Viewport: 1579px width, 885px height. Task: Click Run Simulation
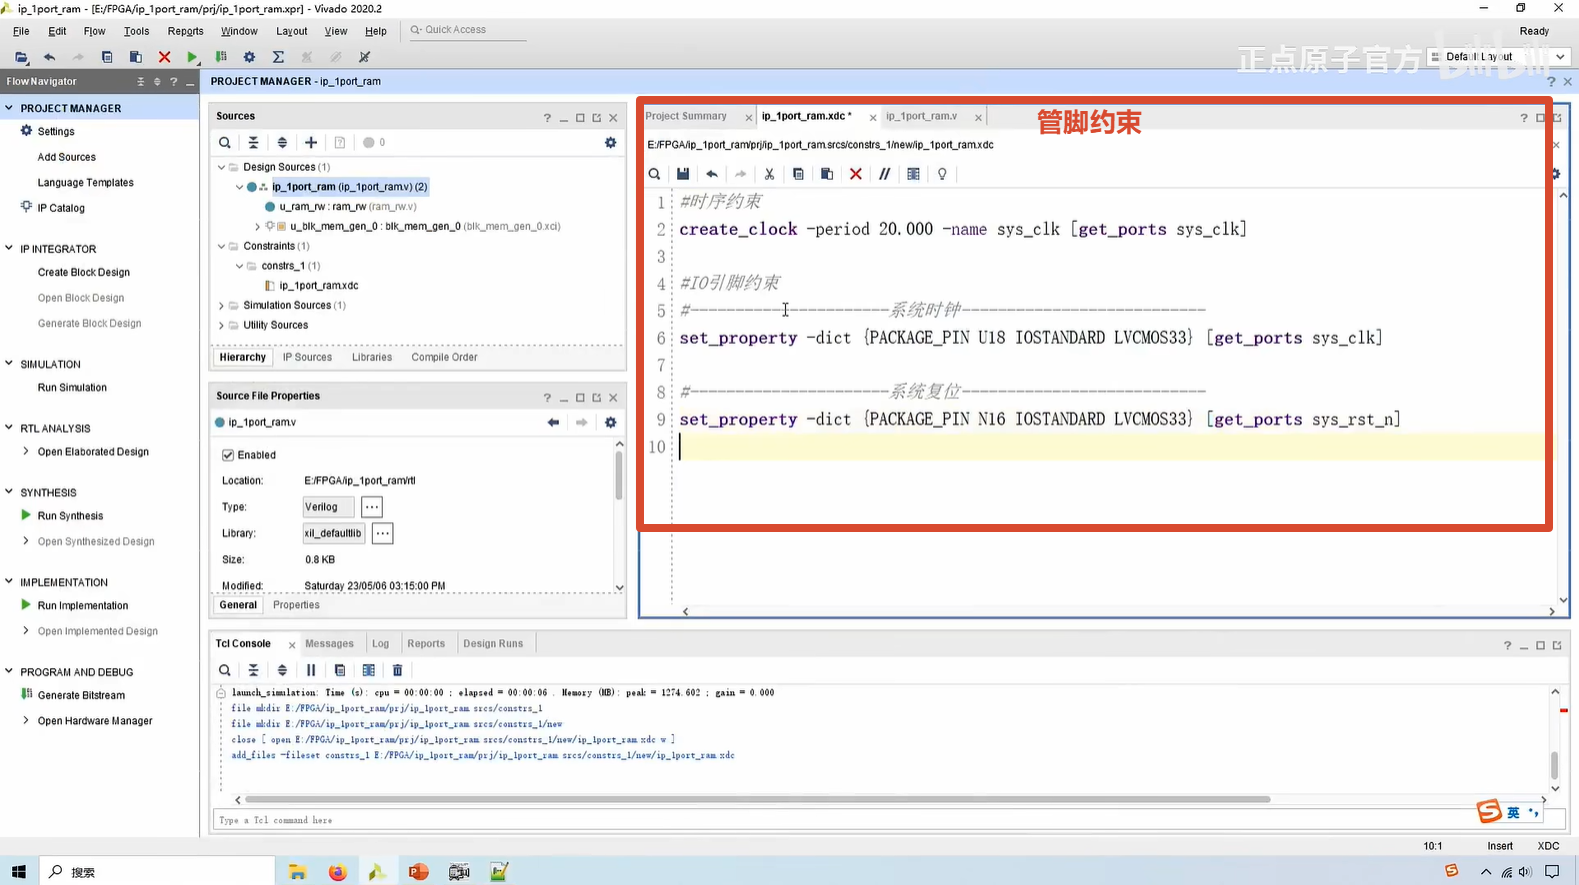(72, 388)
